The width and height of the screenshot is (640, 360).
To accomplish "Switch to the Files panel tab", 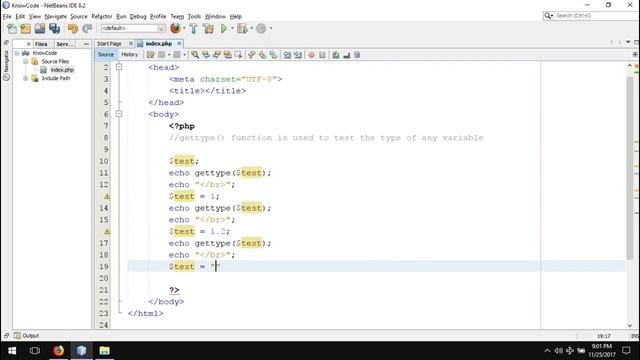I will [x=41, y=44].
